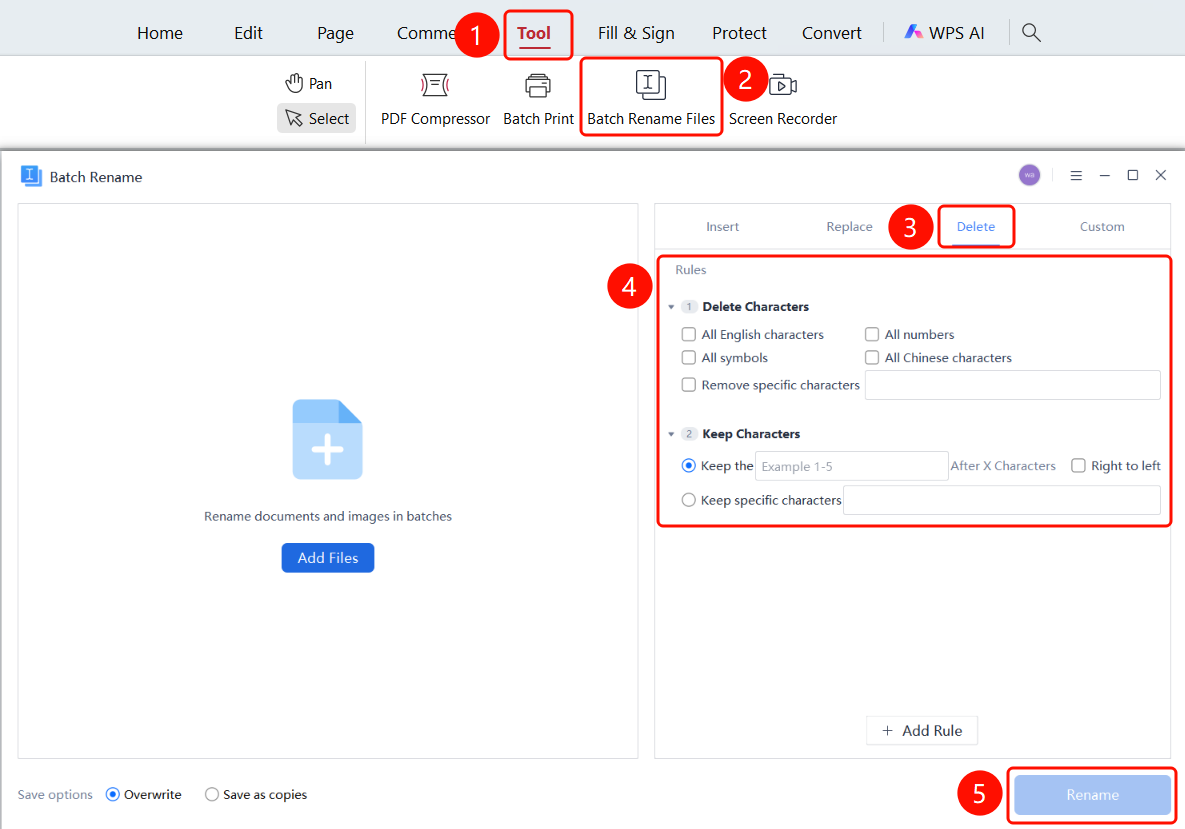Open the PDF Compressor tool
Image resolution: width=1185 pixels, height=829 pixels.
point(435,99)
